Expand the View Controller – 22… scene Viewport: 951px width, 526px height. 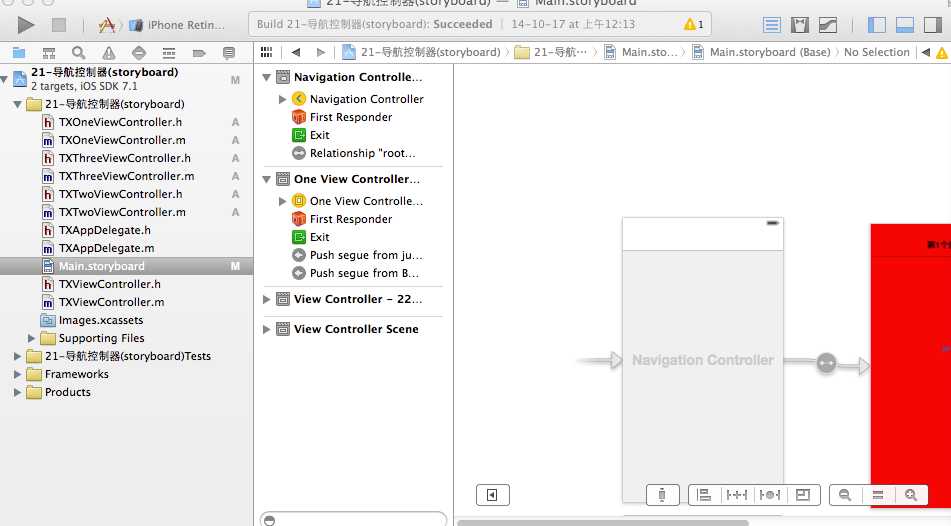pyautogui.click(x=266, y=299)
